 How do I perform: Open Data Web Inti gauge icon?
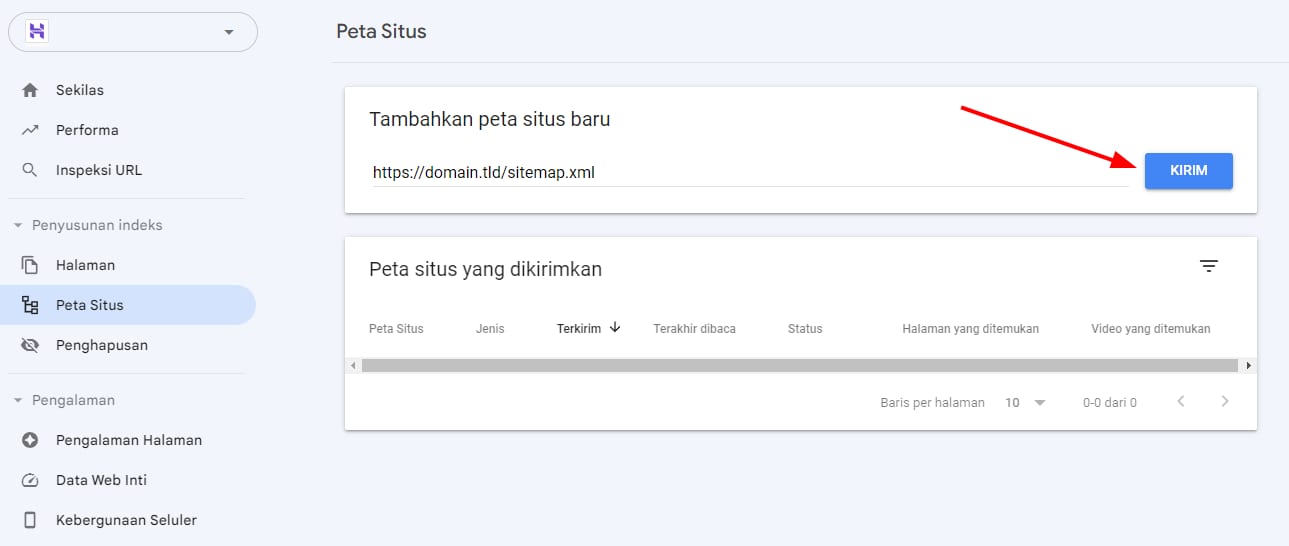(30, 480)
